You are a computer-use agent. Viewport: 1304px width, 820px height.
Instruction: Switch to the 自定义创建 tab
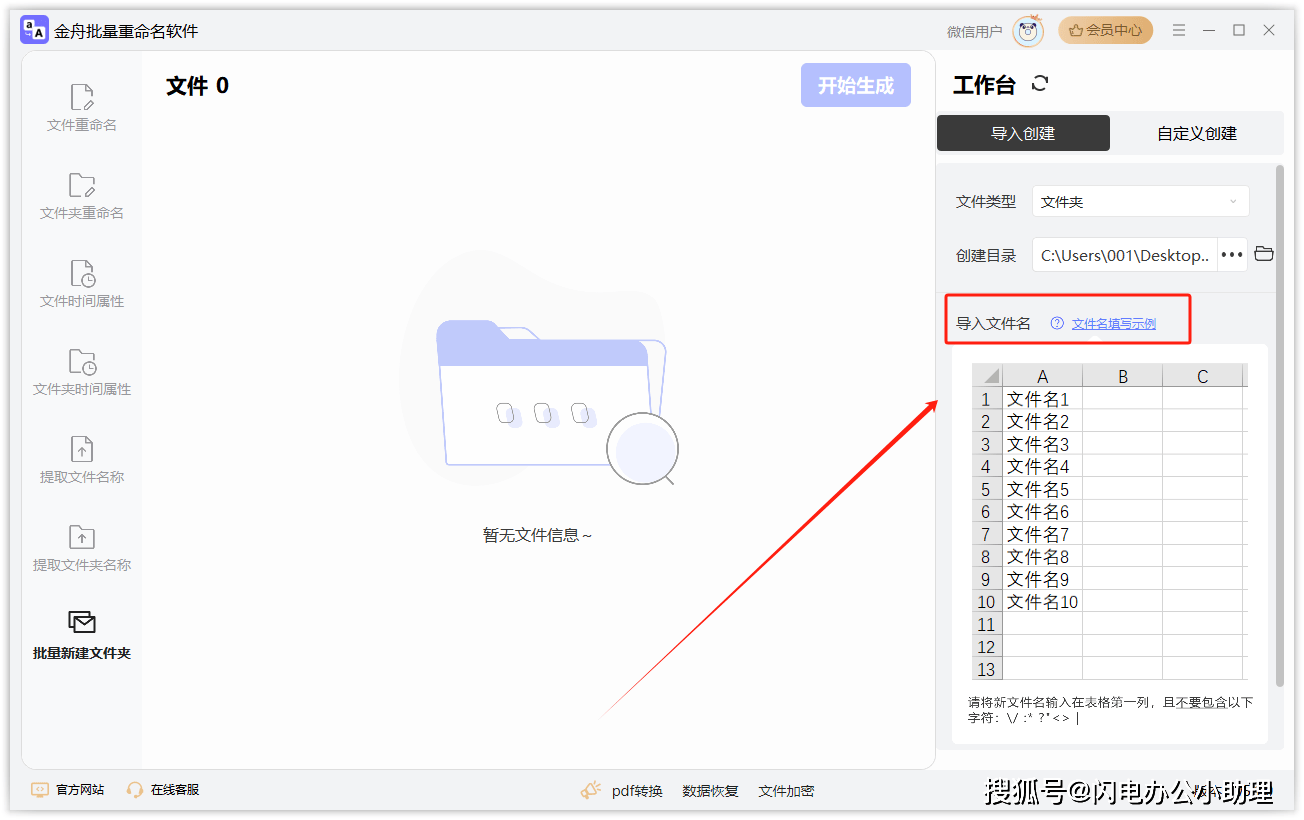click(1197, 133)
